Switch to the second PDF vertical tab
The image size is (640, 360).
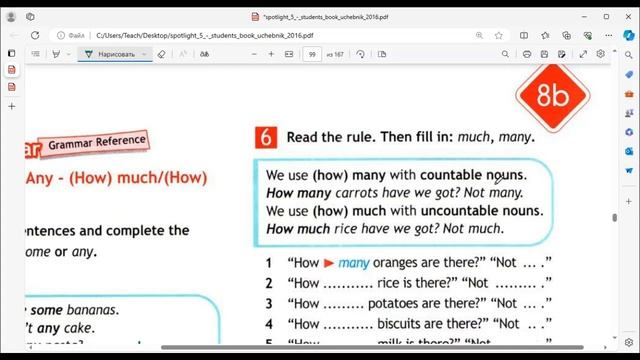11,87
